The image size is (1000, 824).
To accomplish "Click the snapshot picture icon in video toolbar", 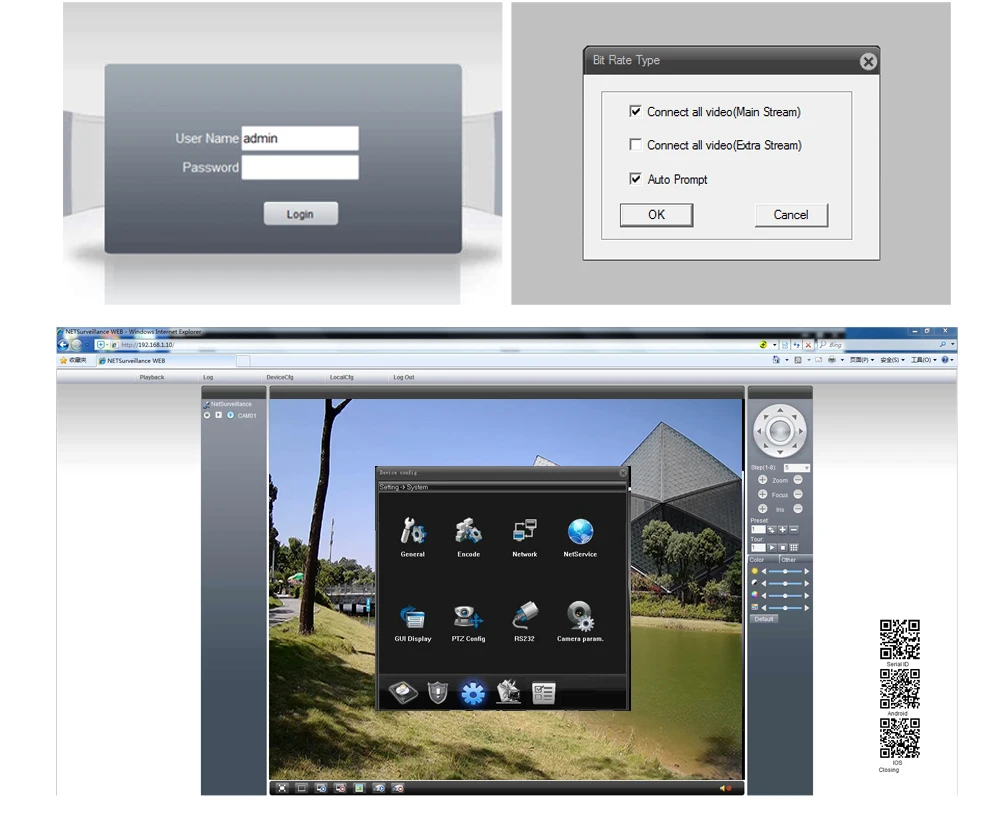I will point(359,788).
